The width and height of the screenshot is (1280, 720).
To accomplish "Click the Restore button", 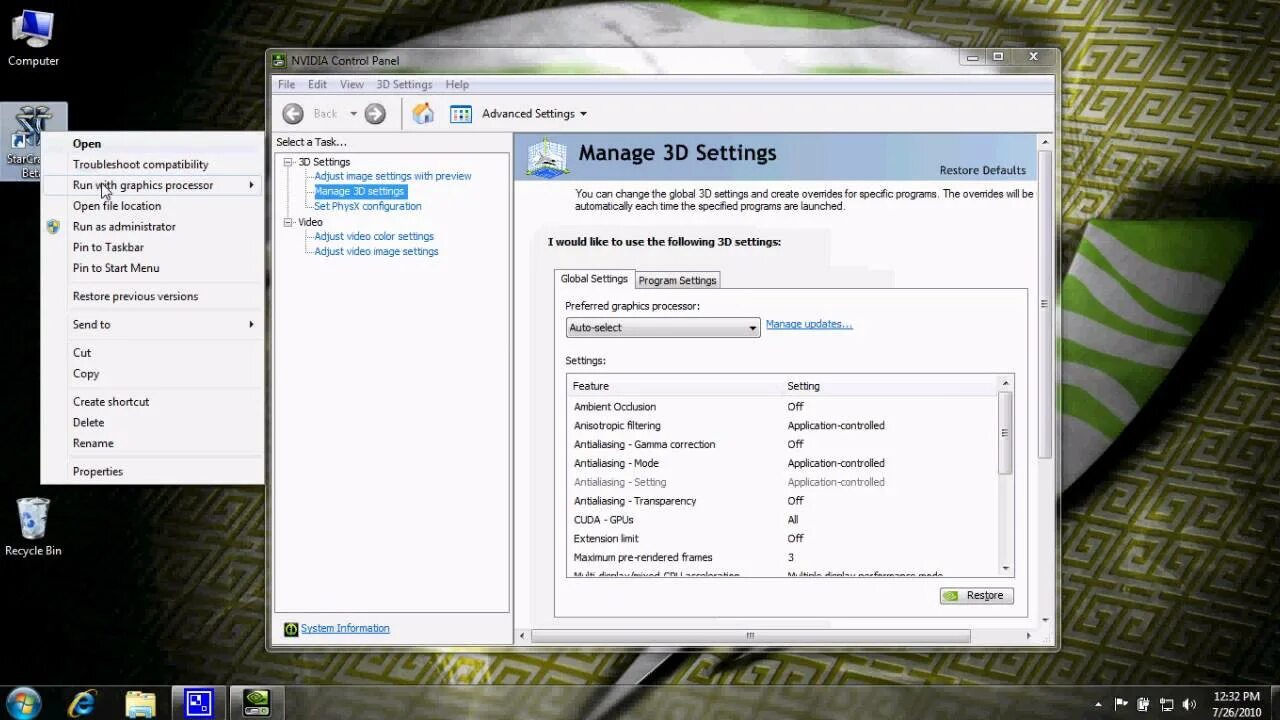I will tap(977, 595).
